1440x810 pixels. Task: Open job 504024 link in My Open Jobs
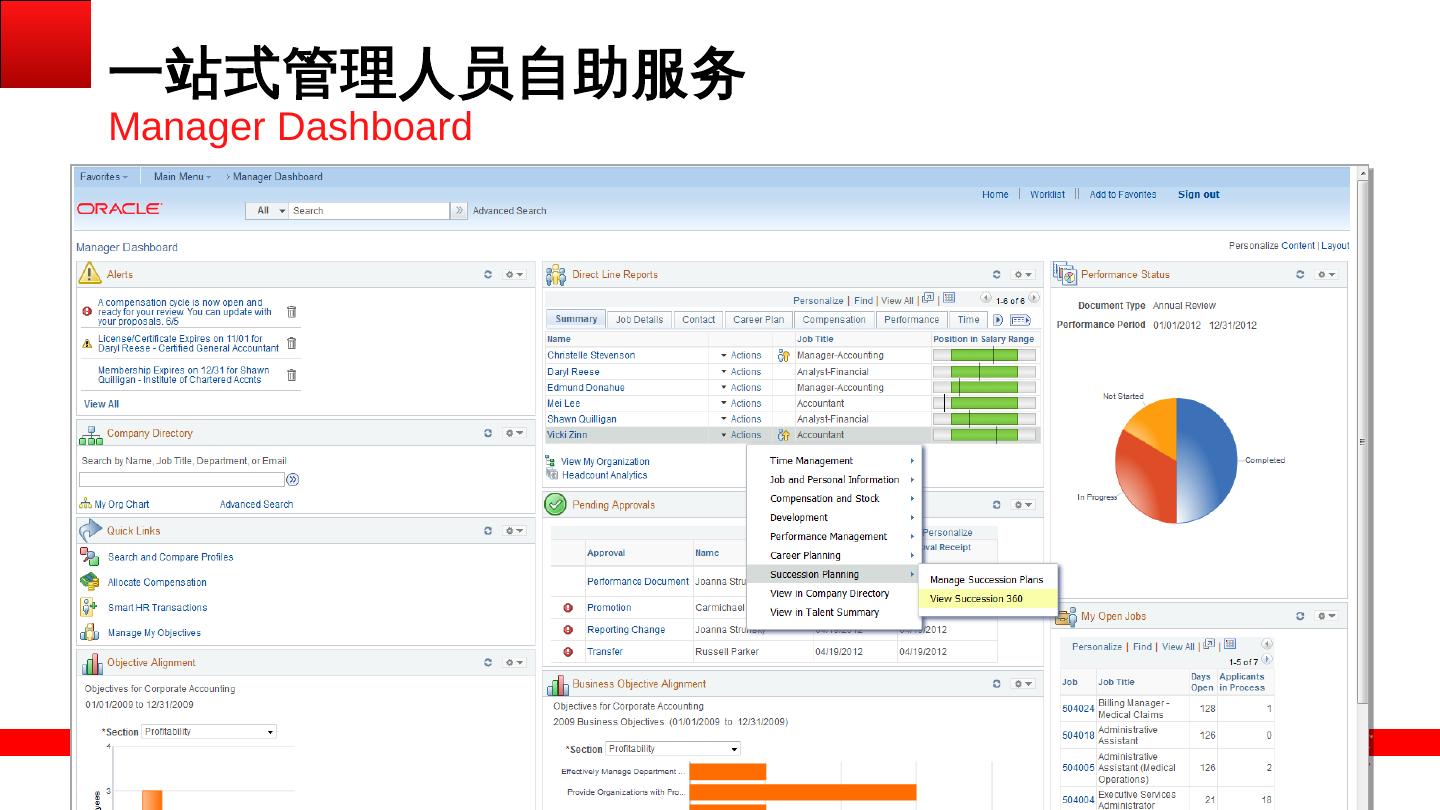tap(1078, 709)
